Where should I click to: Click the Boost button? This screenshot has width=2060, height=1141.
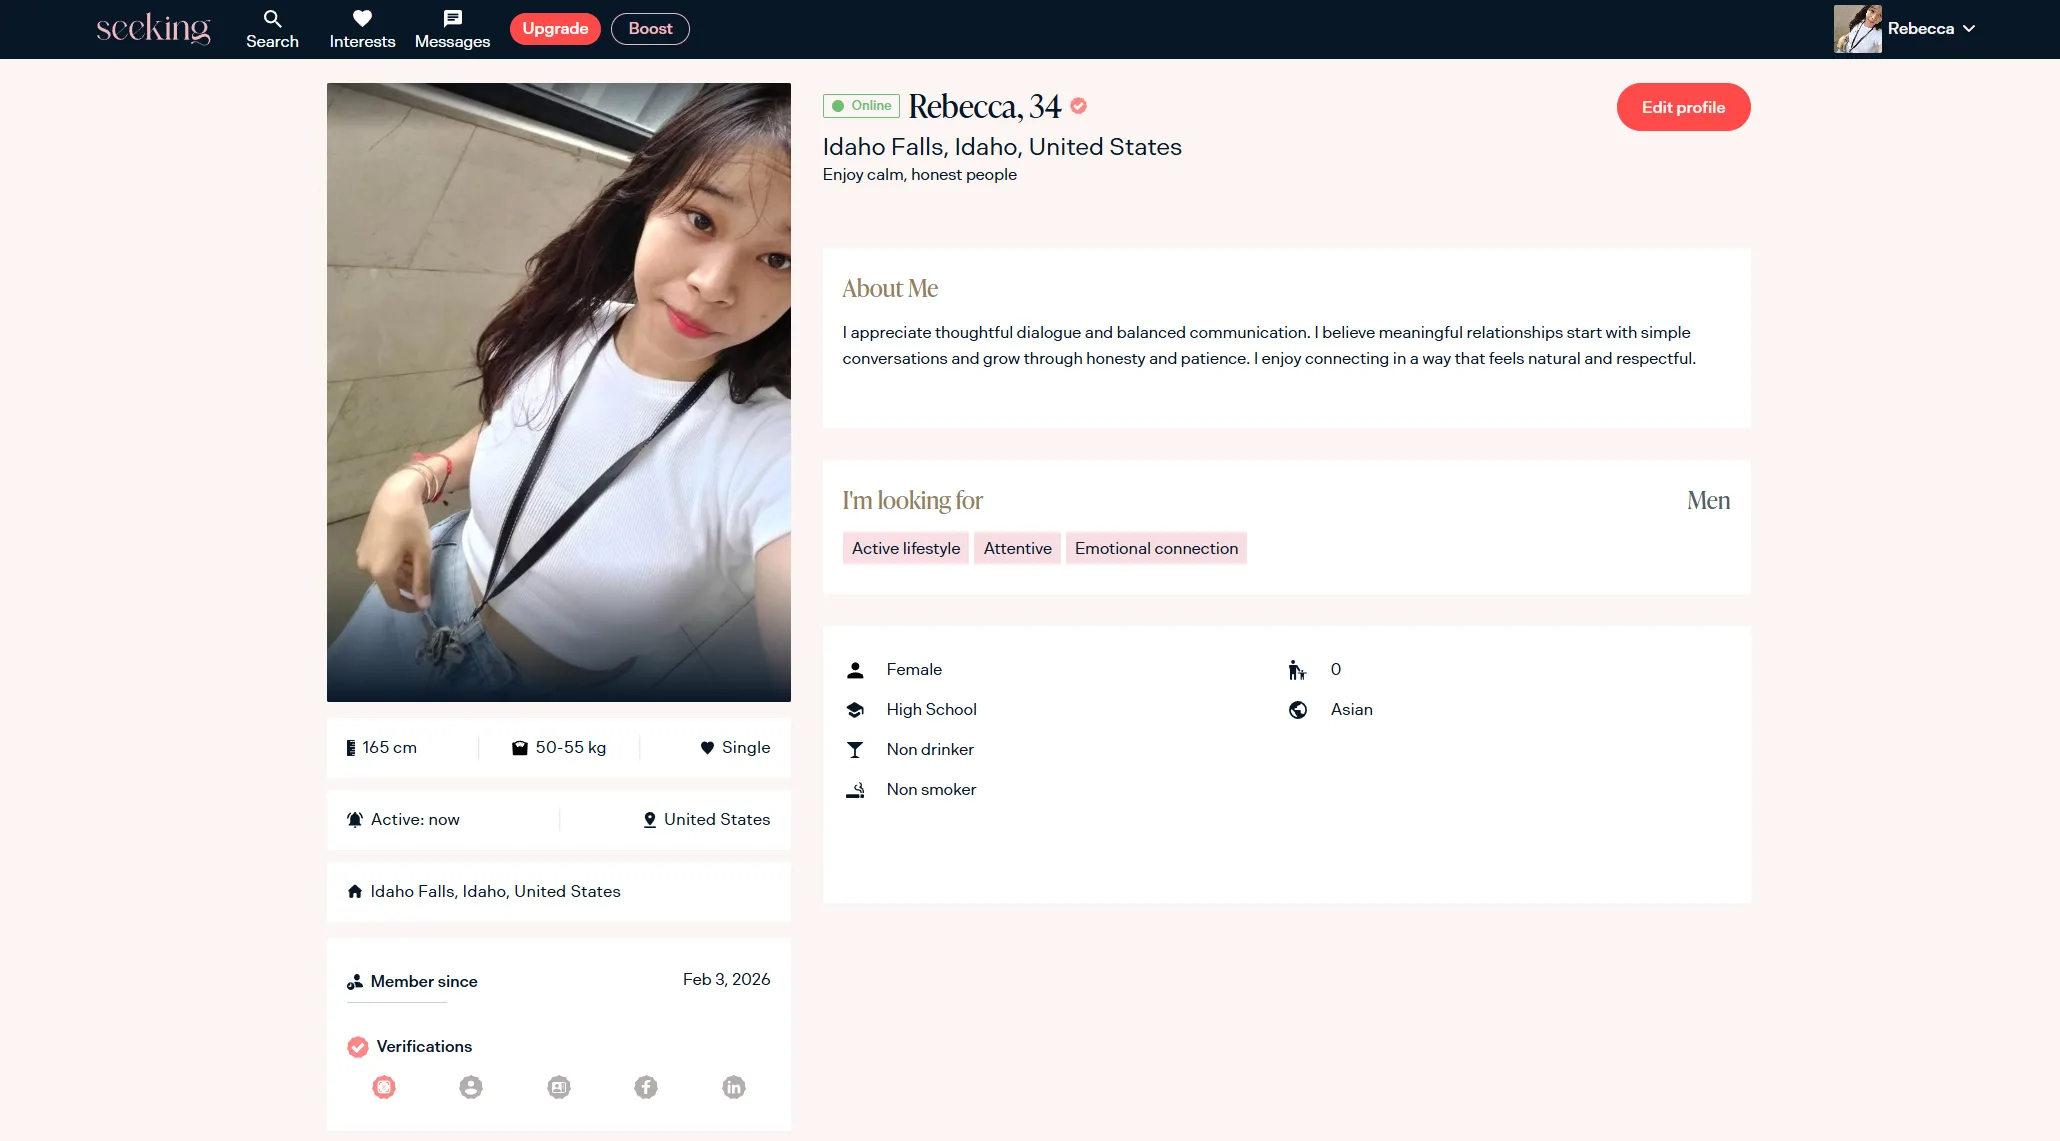(x=650, y=29)
